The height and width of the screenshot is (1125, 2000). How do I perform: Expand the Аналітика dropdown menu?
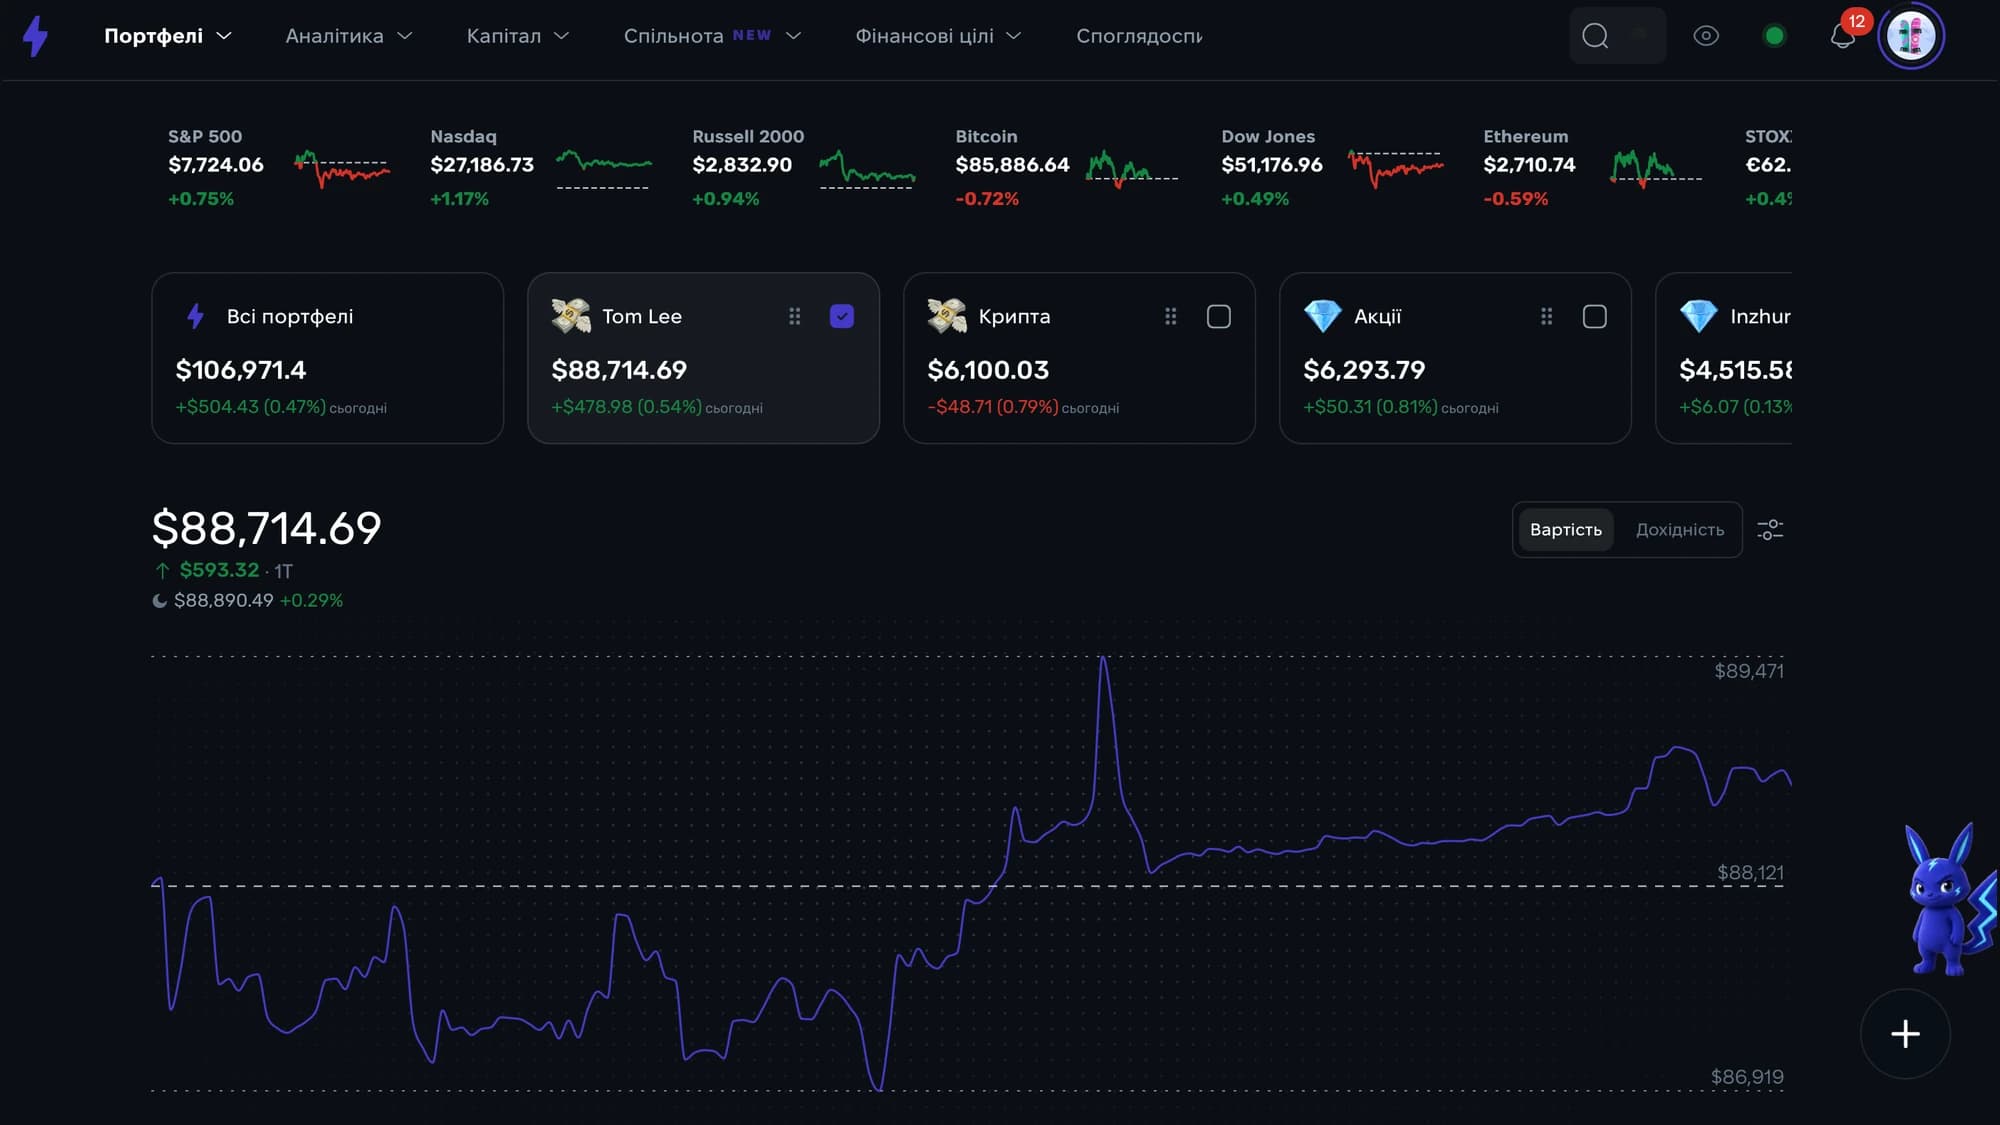point(349,36)
